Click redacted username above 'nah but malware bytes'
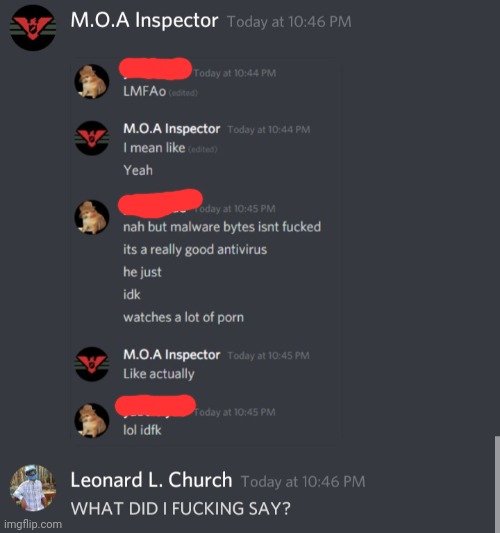The width and height of the screenshot is (500, 533). pyautogui.click(x=160, y=203)
